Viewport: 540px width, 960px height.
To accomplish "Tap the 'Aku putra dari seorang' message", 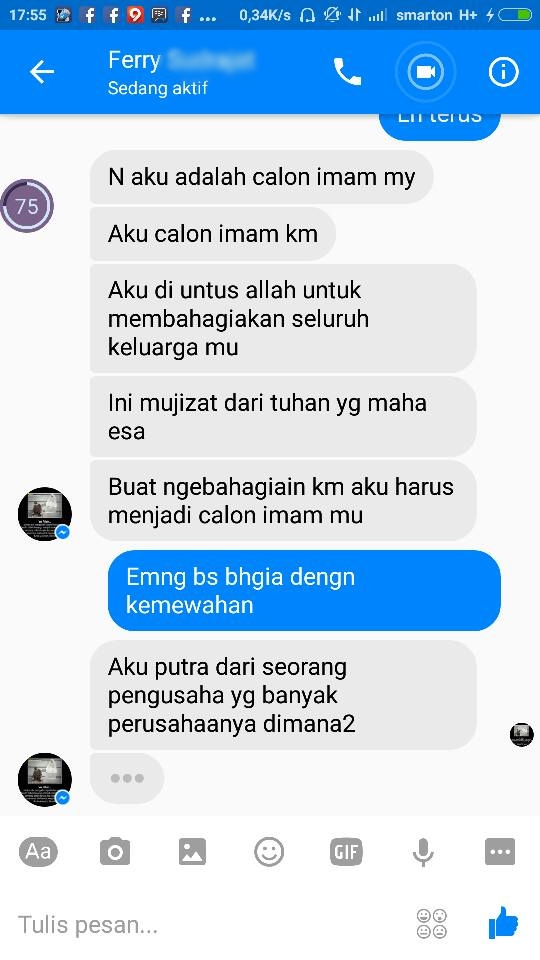I will tap(283, 696).
